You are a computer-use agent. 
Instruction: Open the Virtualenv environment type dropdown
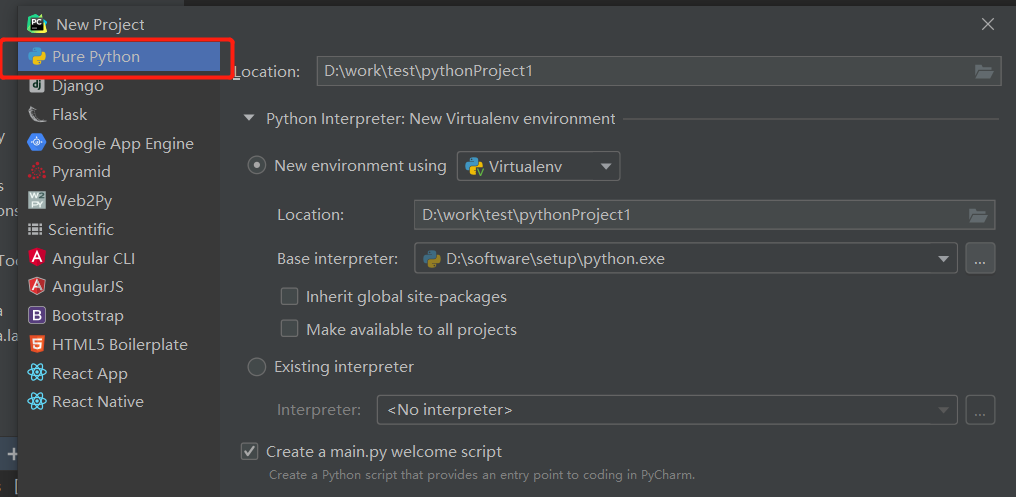click(x=538, y=167)
